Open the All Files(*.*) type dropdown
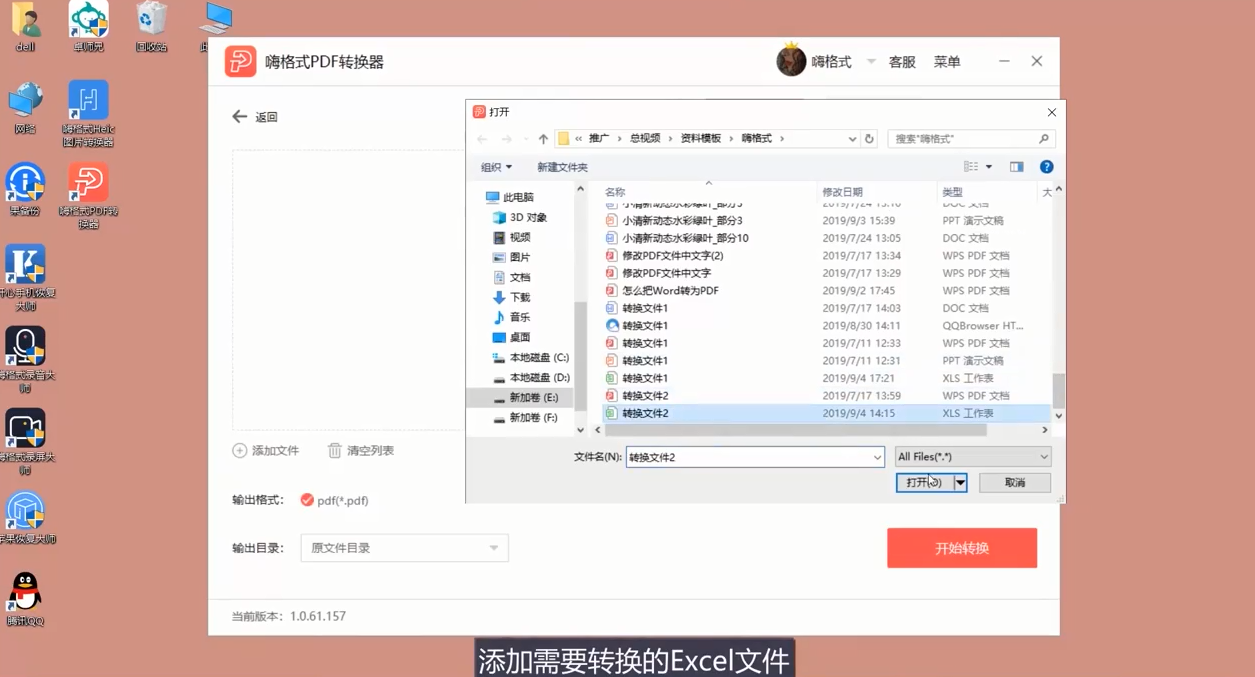The image size is (1255, 677). coord(972,457)
